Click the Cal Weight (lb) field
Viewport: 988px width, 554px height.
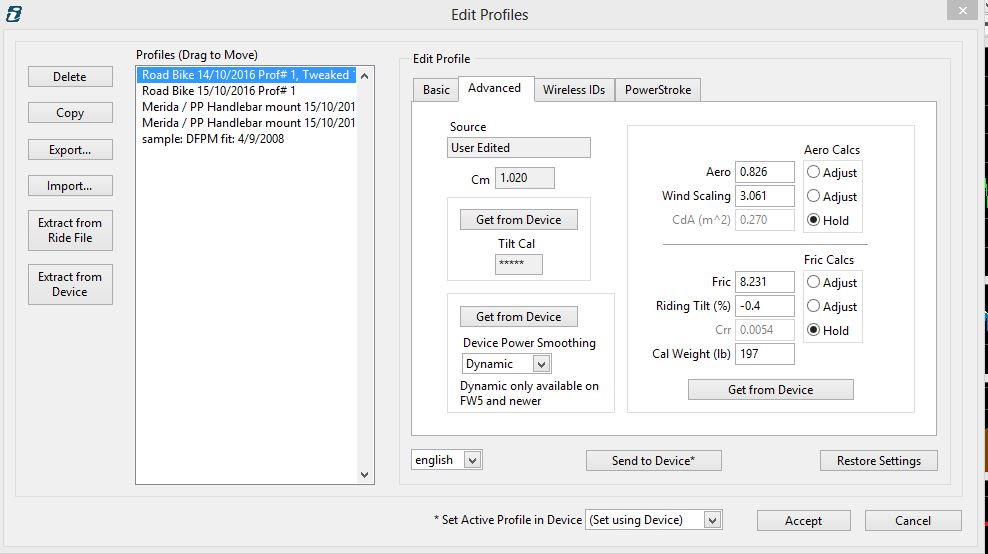coord(764,354)
